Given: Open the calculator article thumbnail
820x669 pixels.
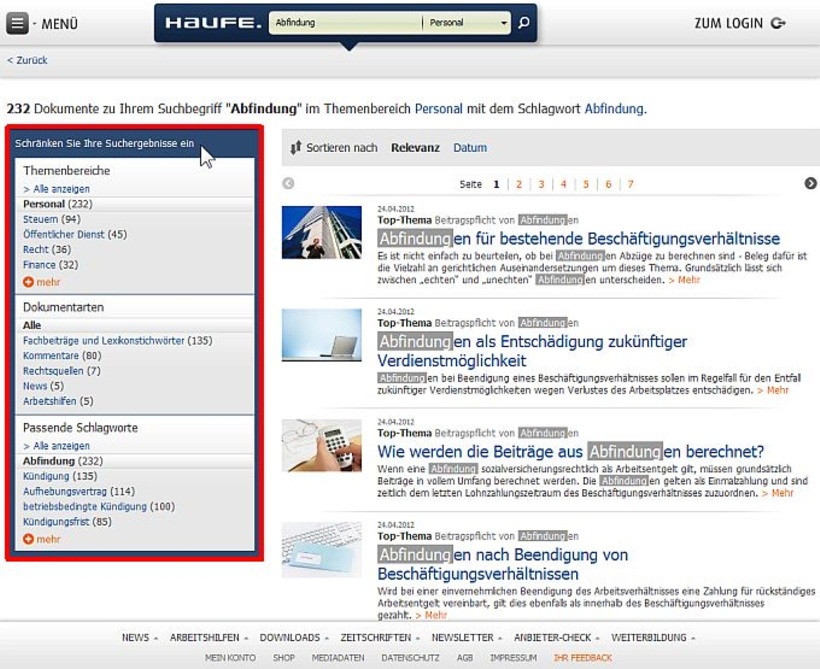Looking at the screenshot, I should coord(321,446).
